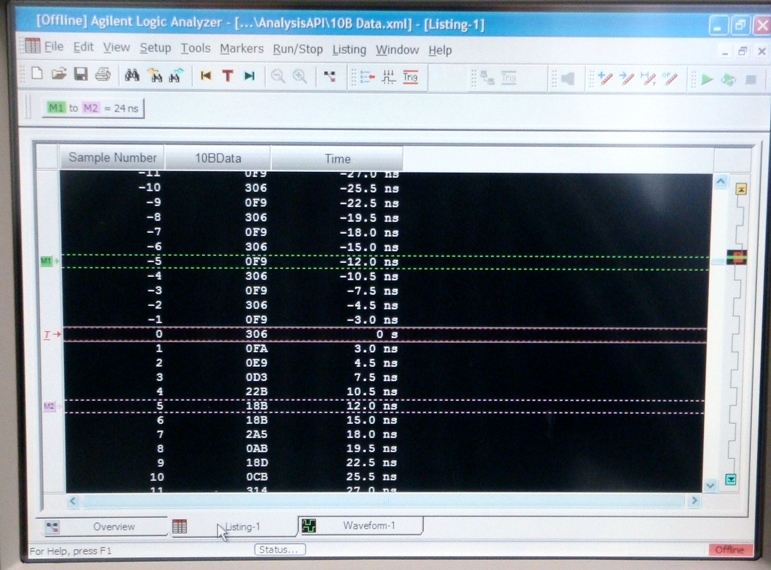Viewport: 771px width, 570px height.
Task: Open the Tools menu
Action: (x=195, y=48)
